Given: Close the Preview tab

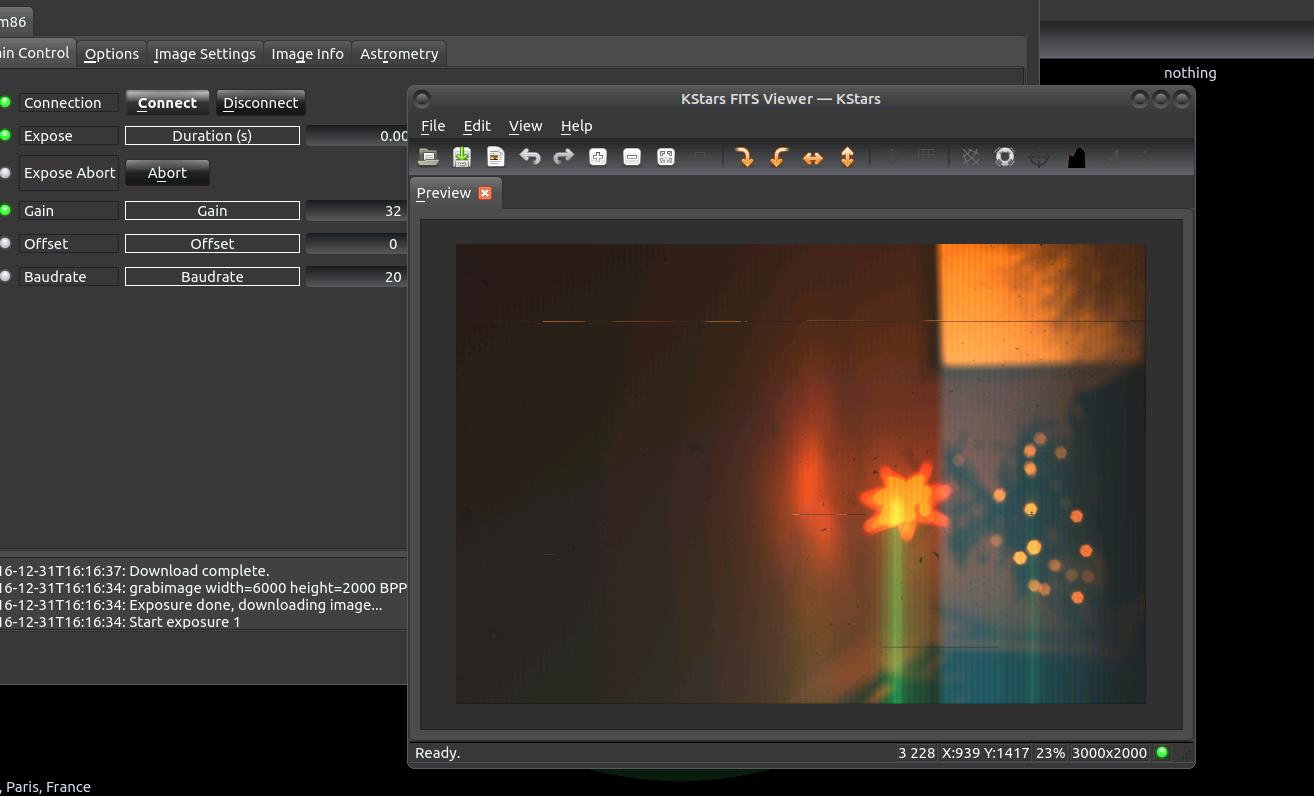Looking at the screenshot, I should [485, 193].
